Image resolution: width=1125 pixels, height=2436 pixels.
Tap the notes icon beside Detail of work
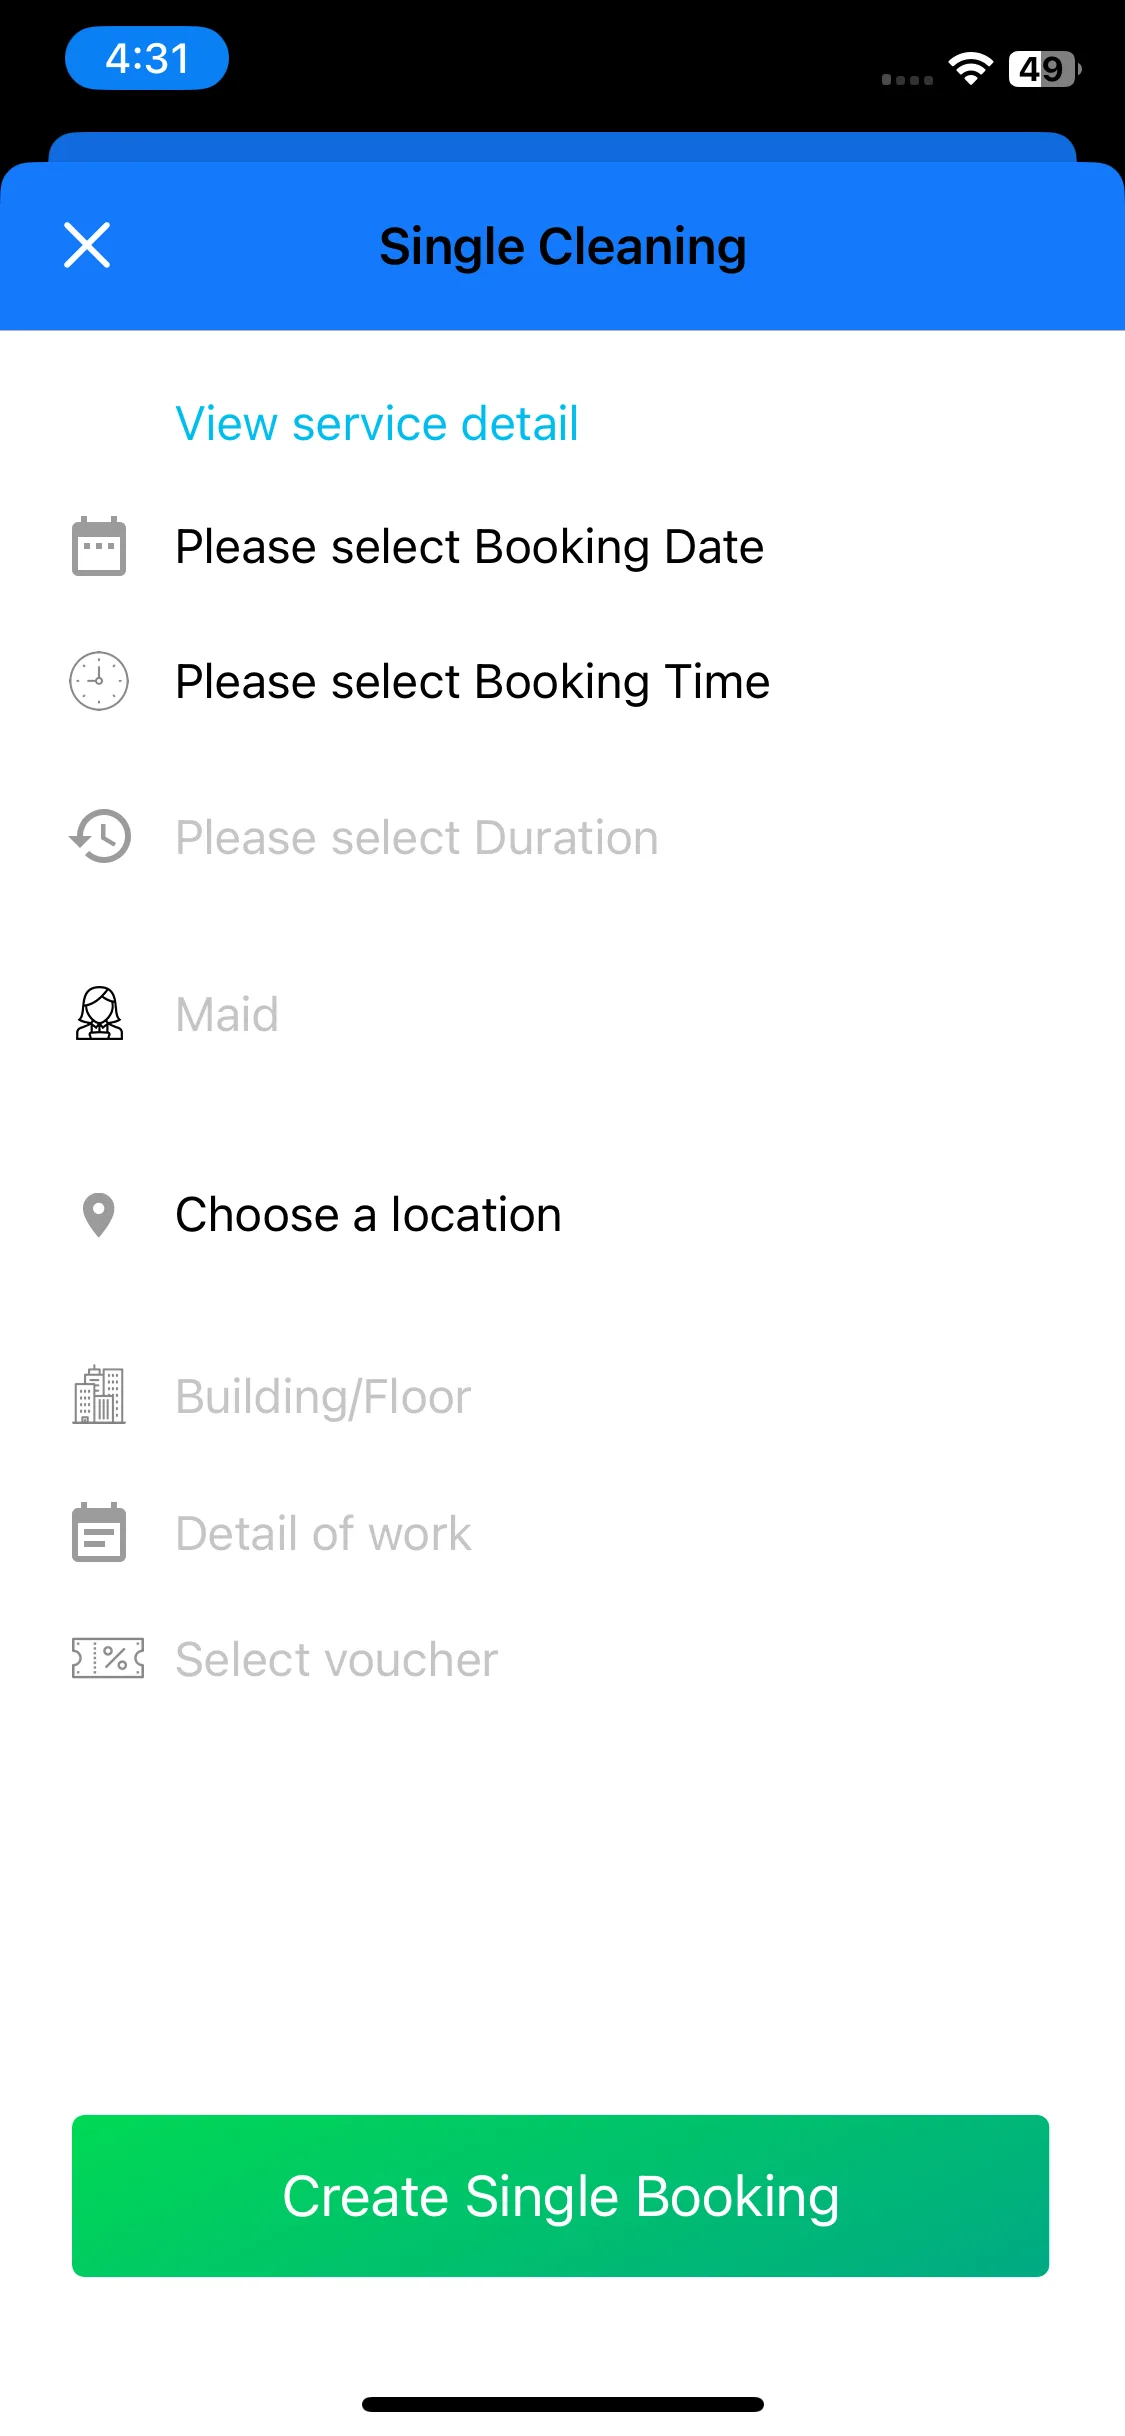(x=99, y=1532)
